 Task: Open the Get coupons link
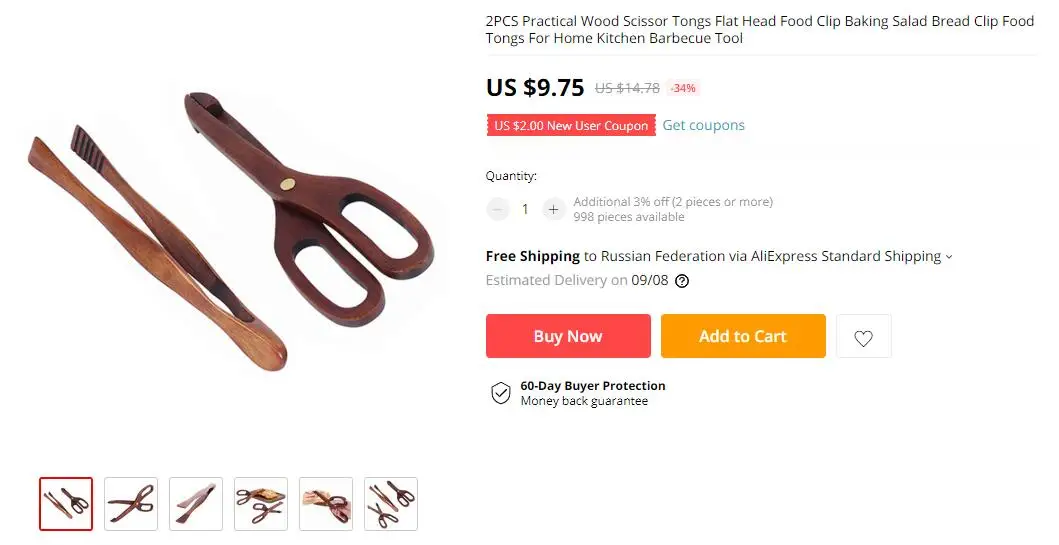point(703,125)
